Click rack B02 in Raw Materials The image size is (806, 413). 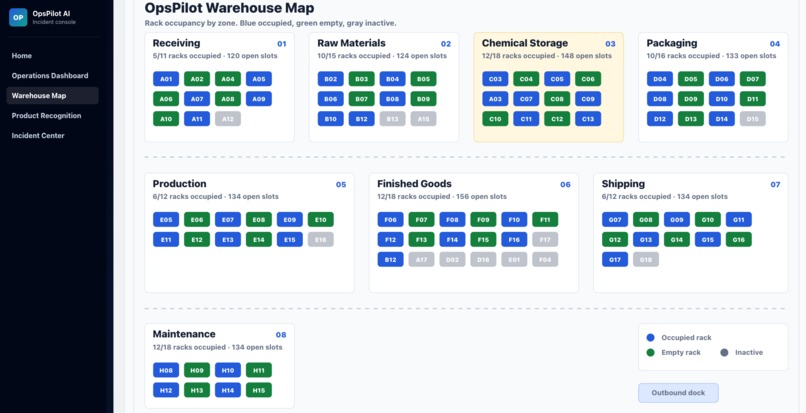tap(331, 79)
